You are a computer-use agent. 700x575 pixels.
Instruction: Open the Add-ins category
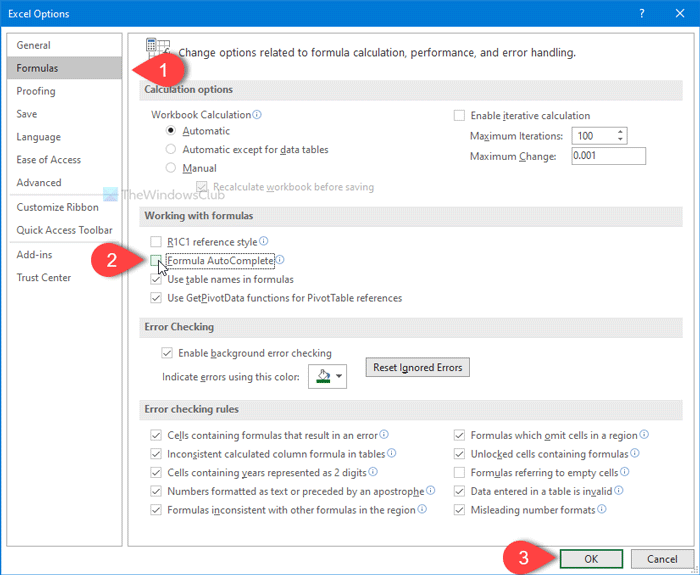click(64, 254)
